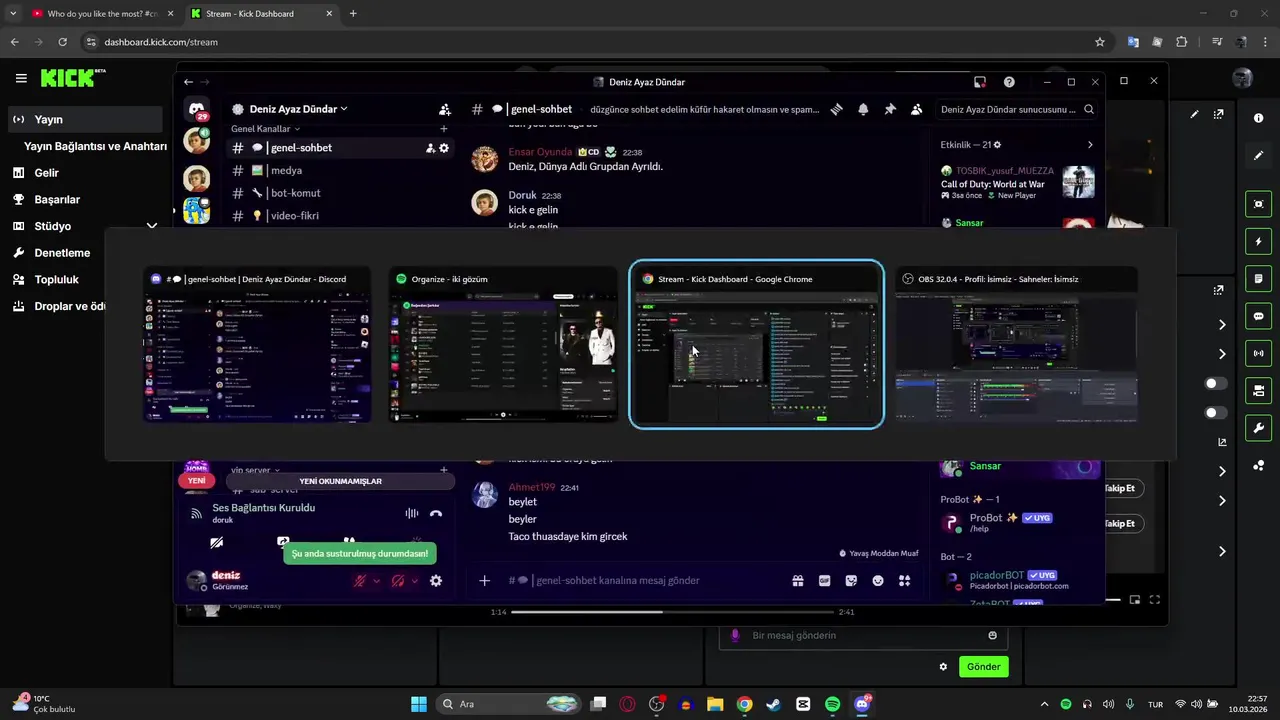
Task: Disconnect from the voice channel
Action: [435, 513]
